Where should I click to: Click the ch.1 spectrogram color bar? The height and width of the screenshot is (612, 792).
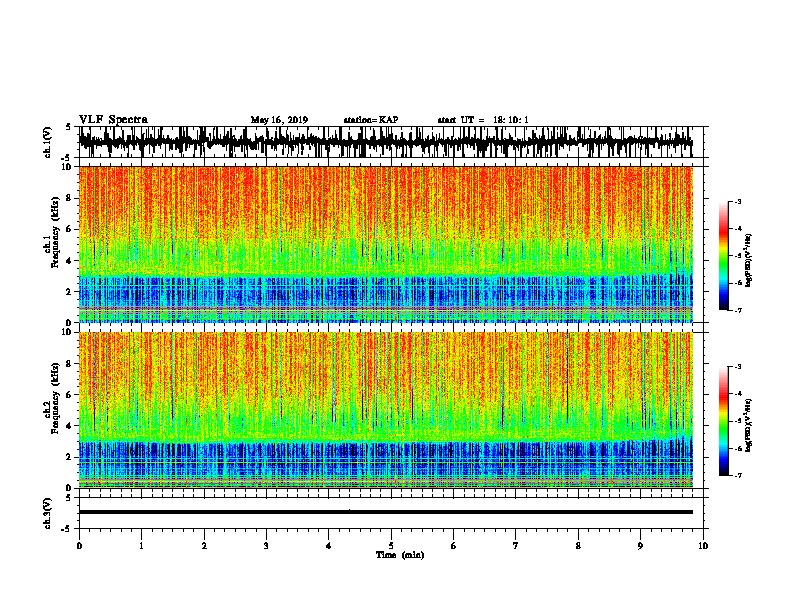click(723, 256)
